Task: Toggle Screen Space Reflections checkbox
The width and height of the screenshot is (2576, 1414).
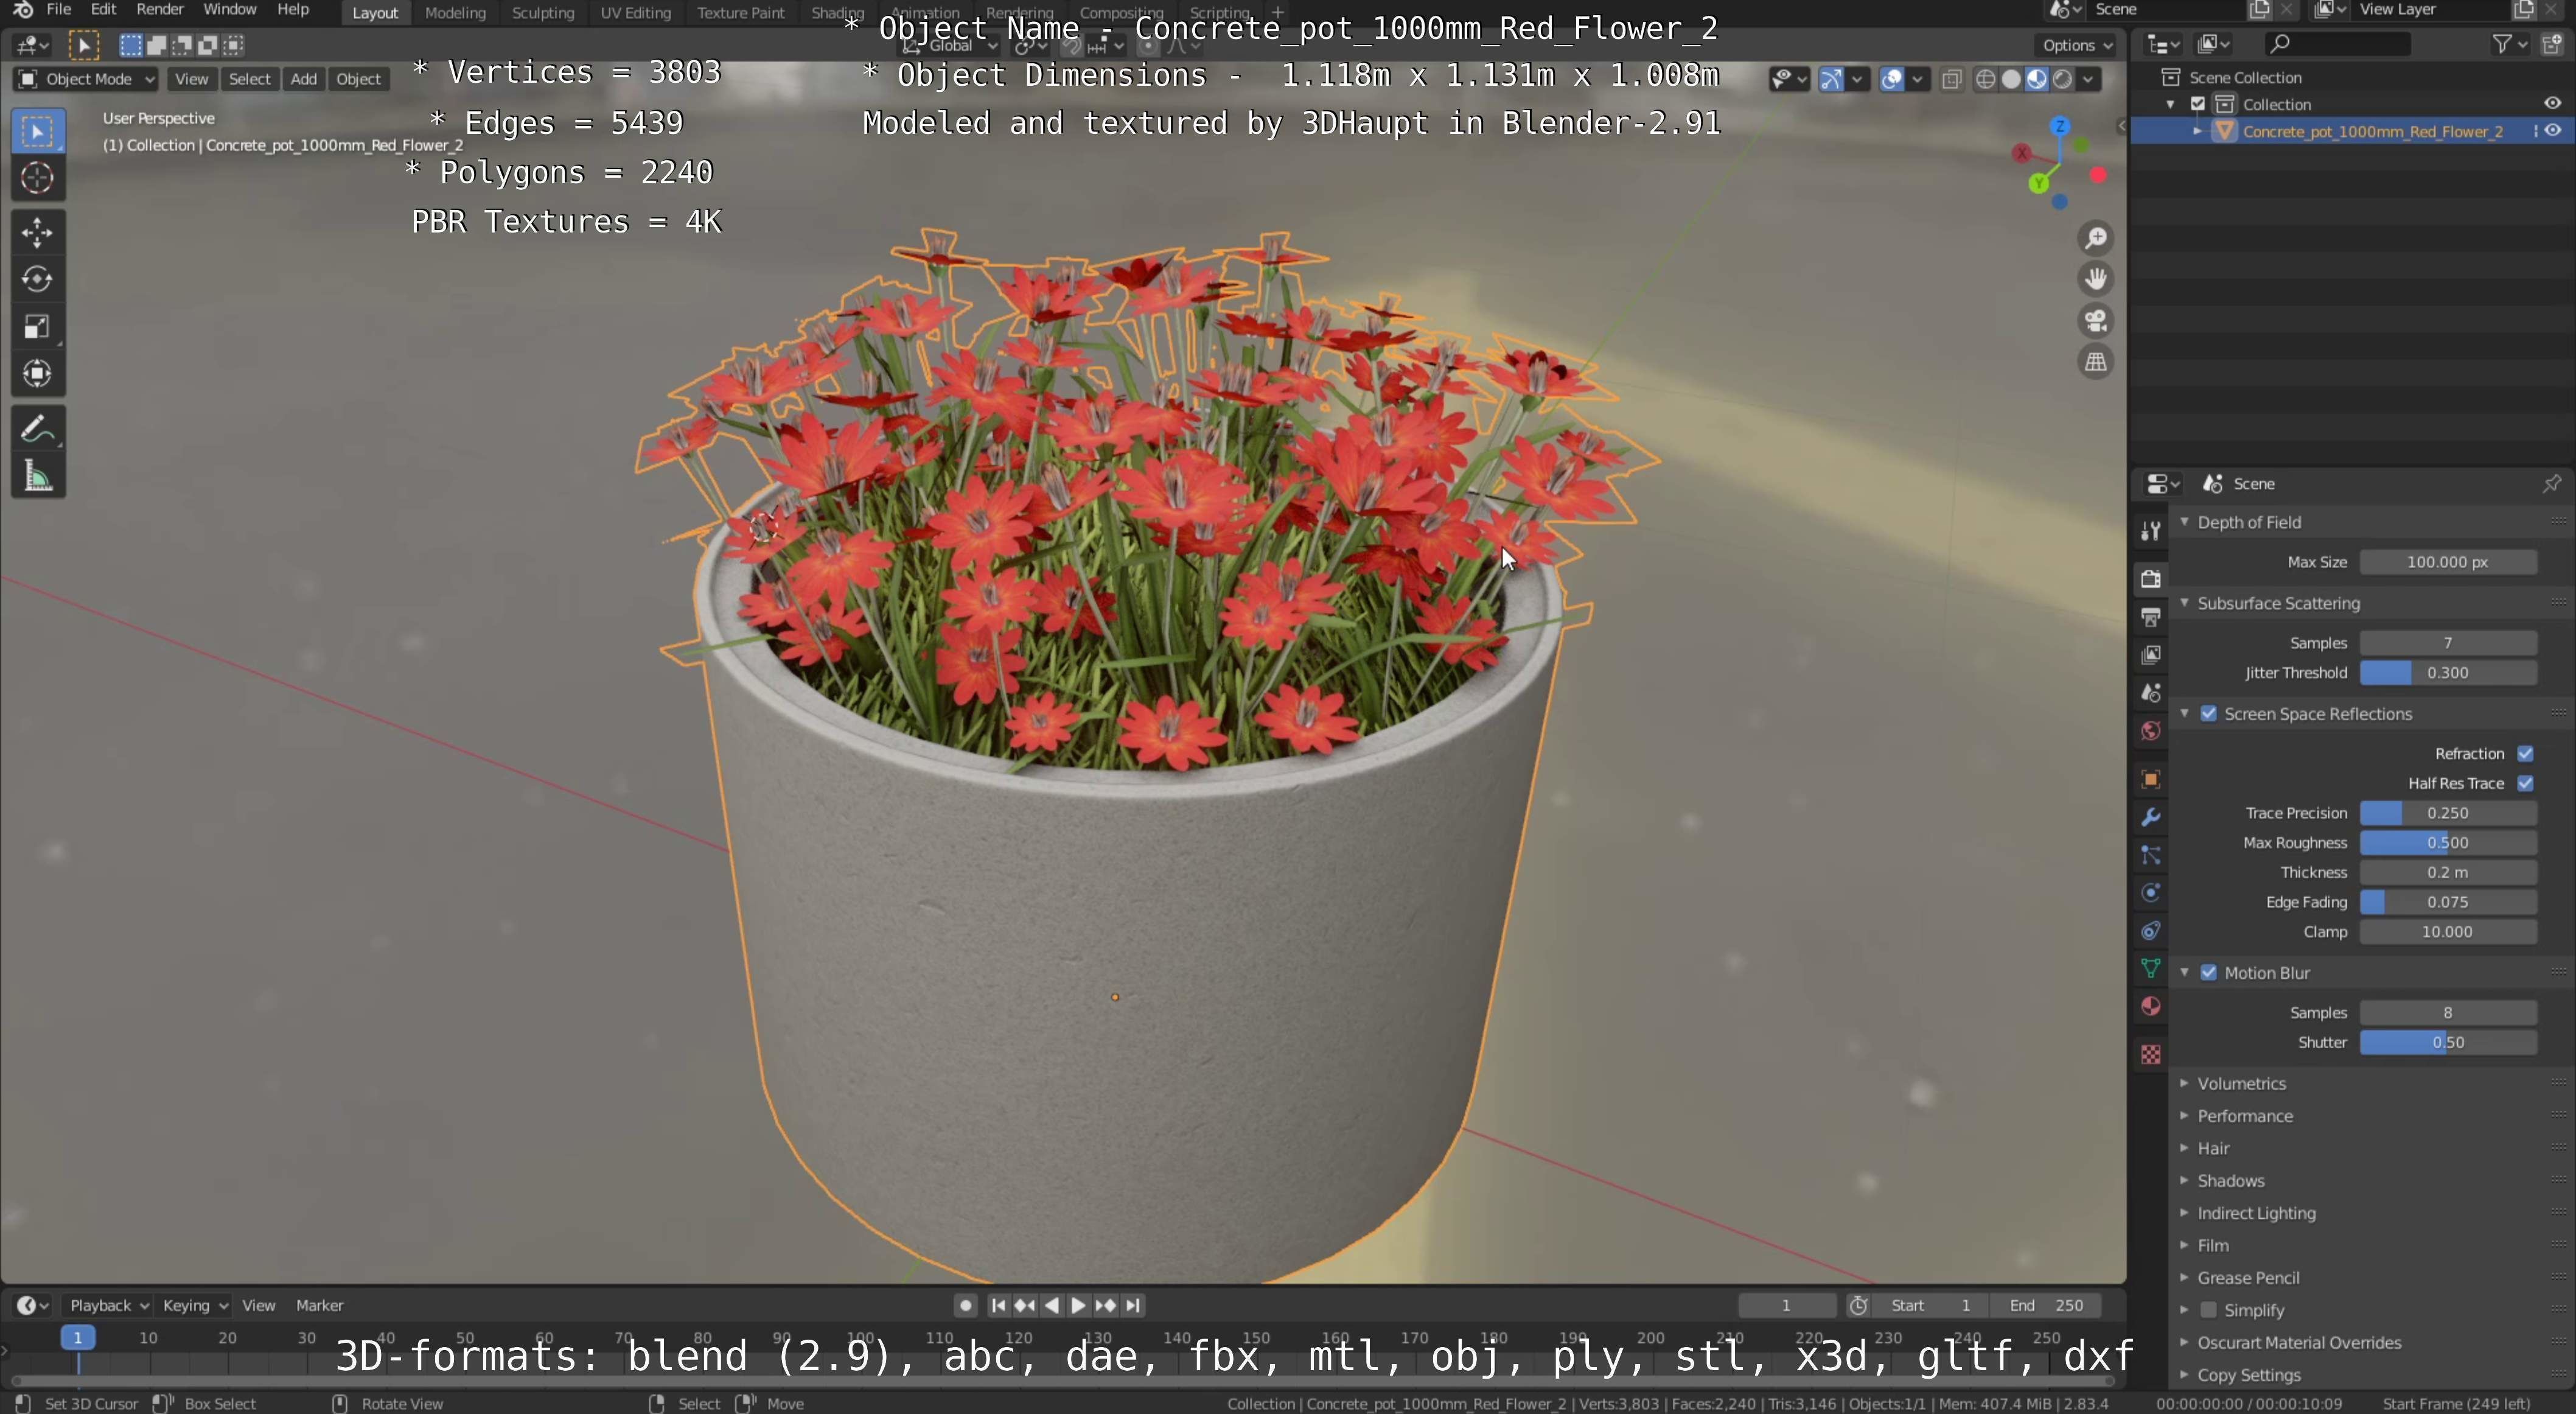Action: [x=2209, y=713]
